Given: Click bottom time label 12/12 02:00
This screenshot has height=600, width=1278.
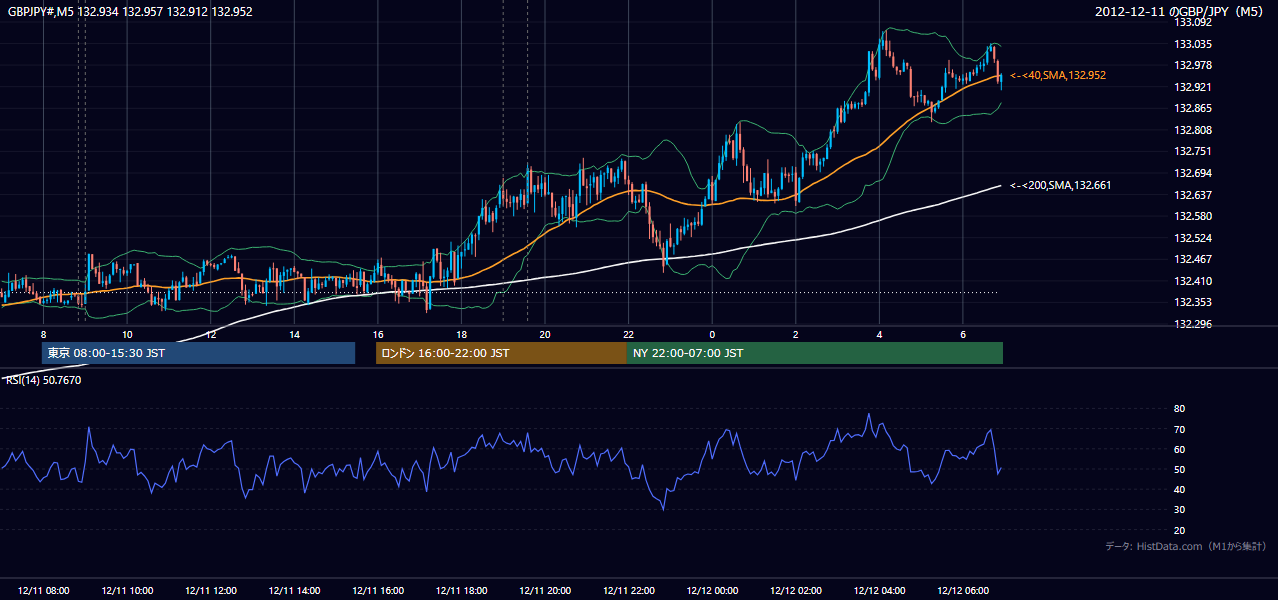Looking at the screenshot, I should 796,591.
